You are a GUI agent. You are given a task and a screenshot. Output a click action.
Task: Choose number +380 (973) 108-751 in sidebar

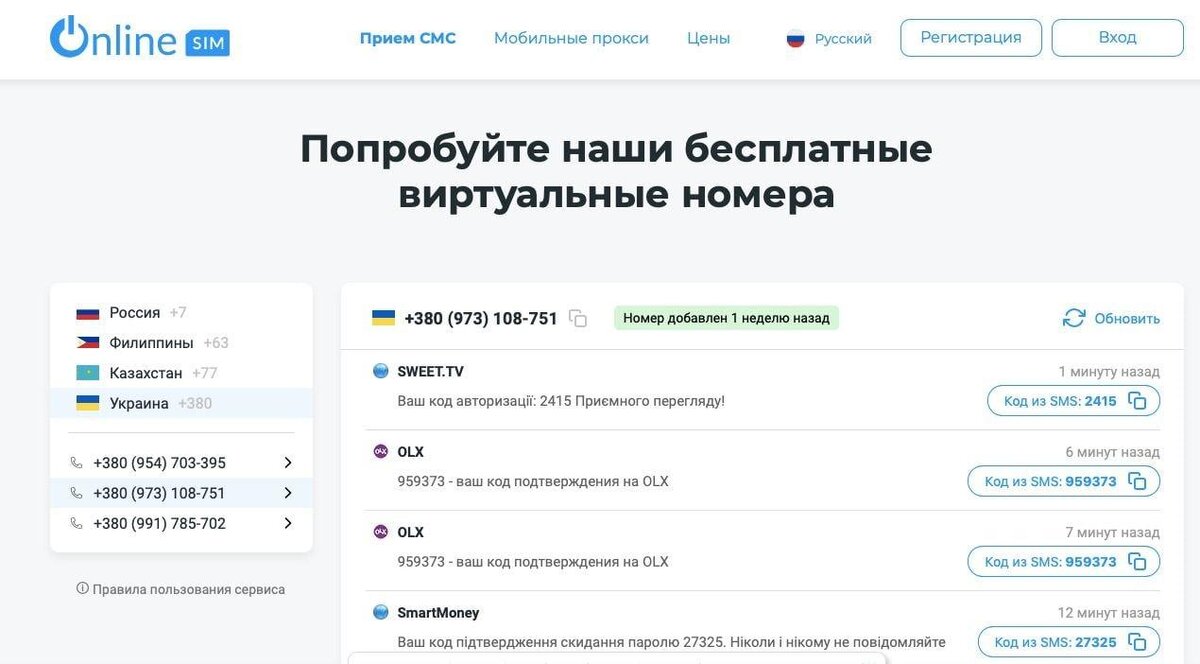pos(181,493)
